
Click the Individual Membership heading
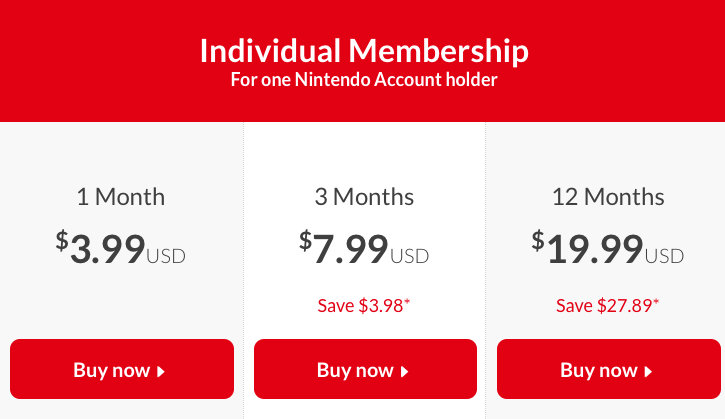point(363,51)
